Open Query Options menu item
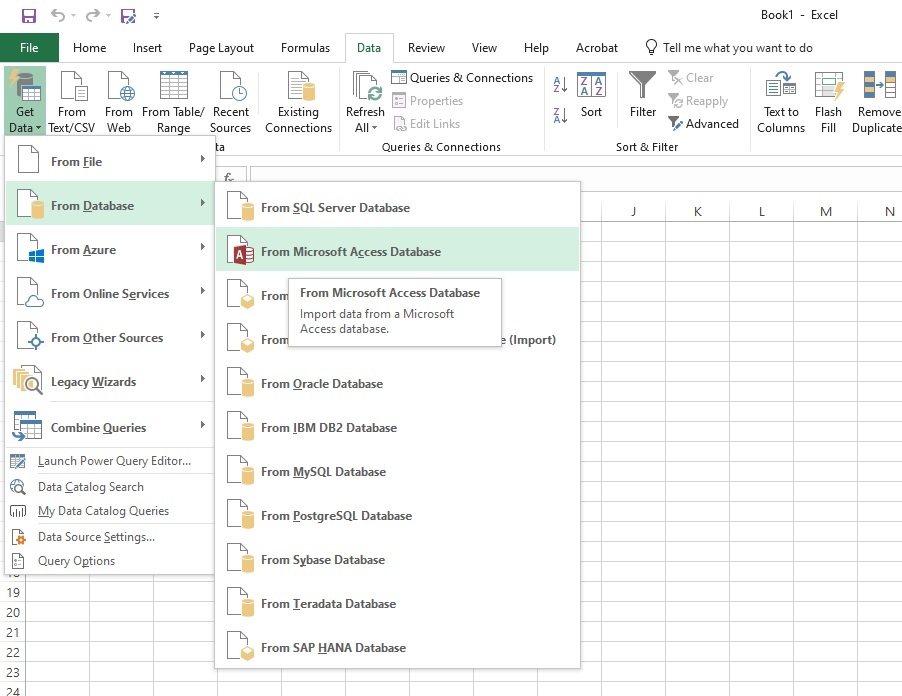The width and height of the screenshot is (902, 696). pos(109,561)
